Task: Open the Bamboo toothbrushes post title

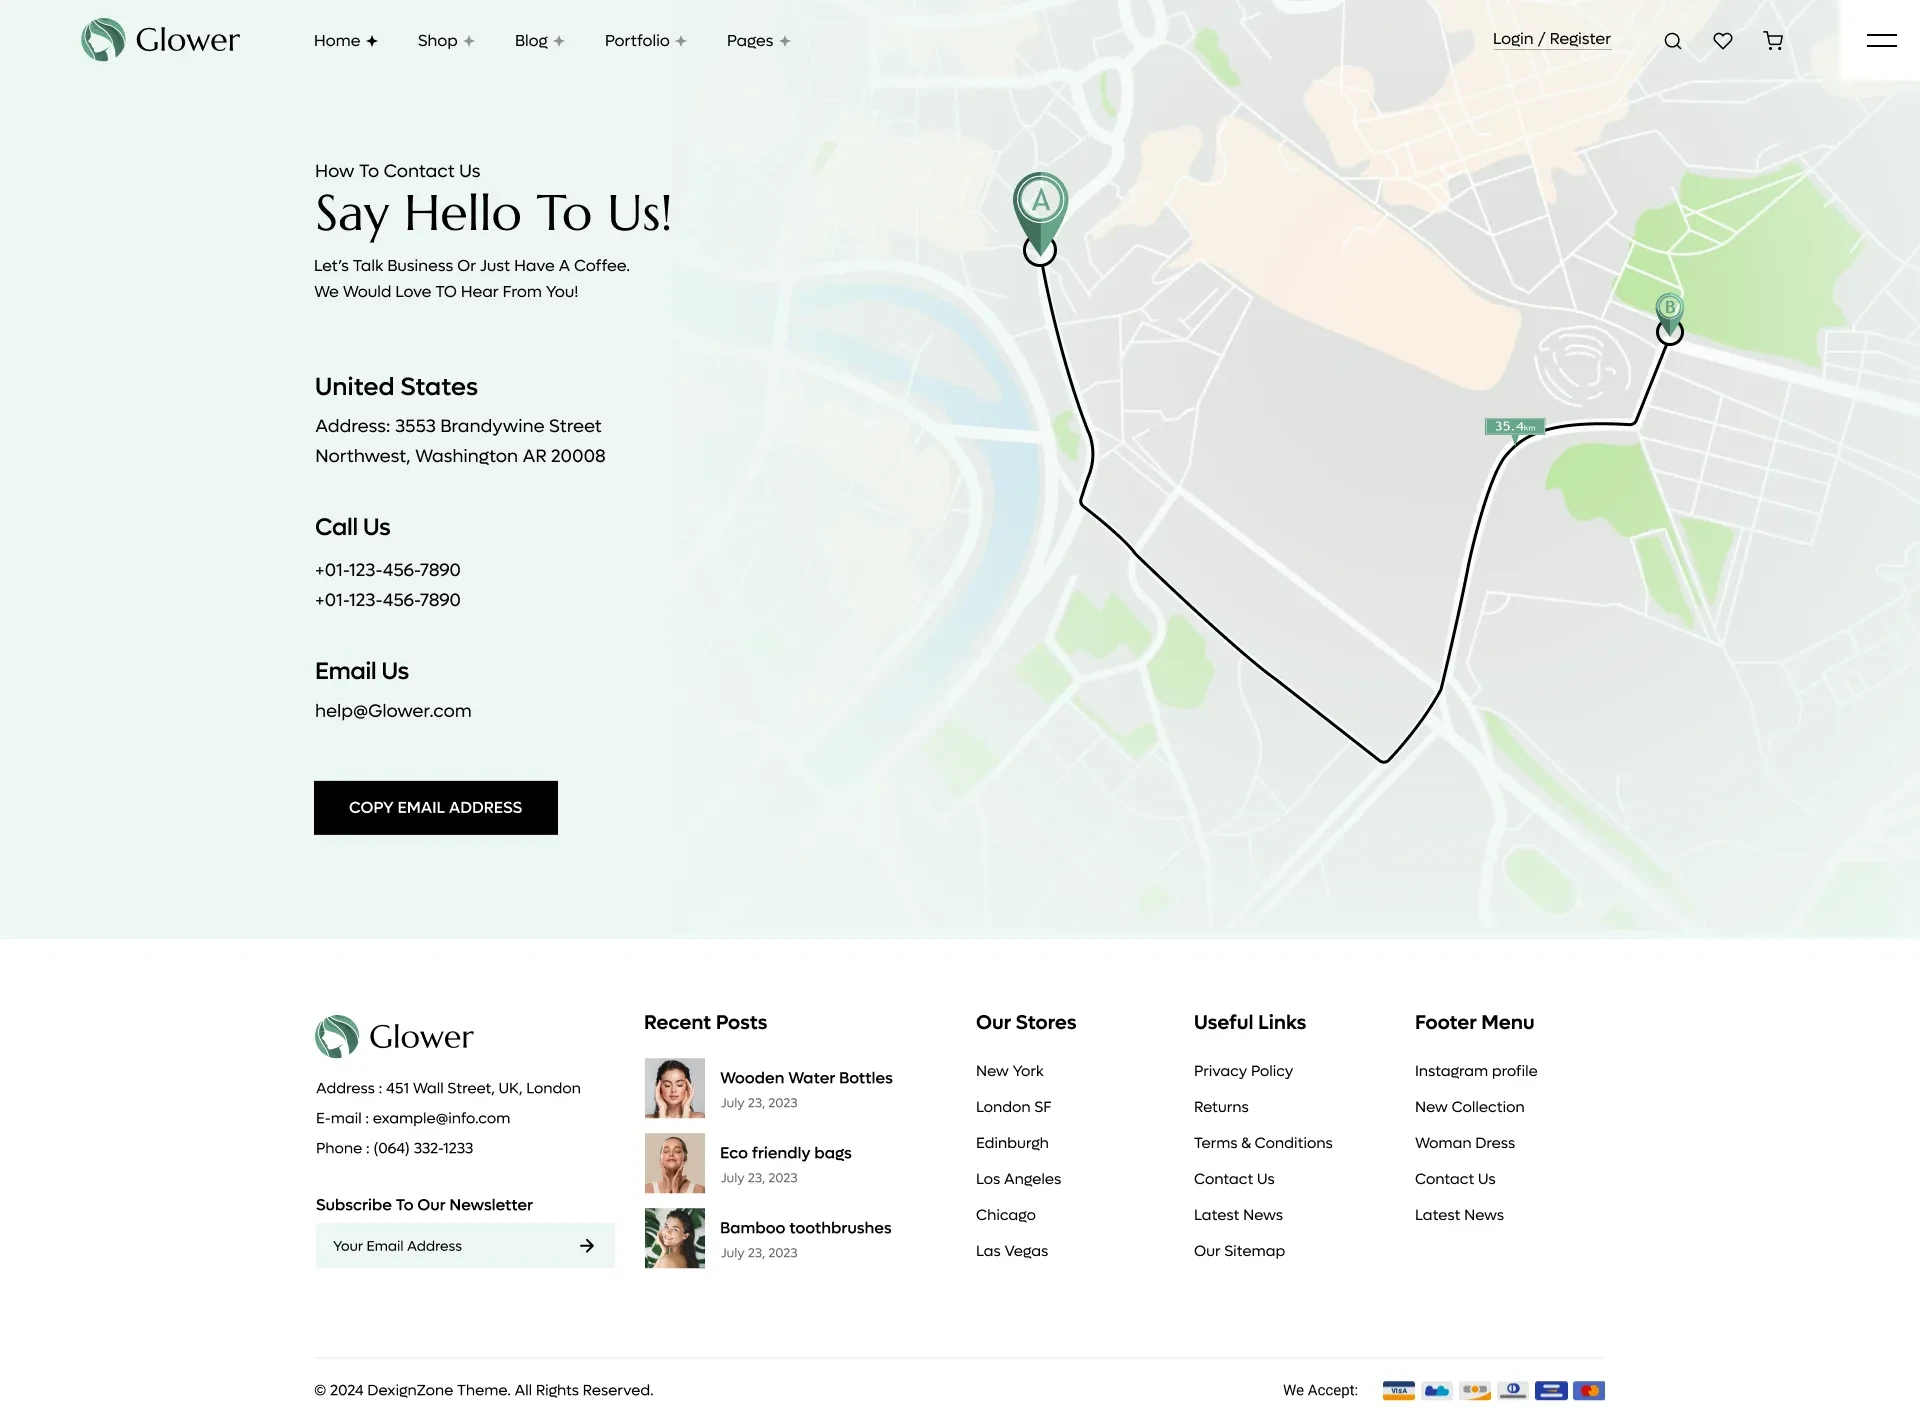Action: (x=806, y=1228)
